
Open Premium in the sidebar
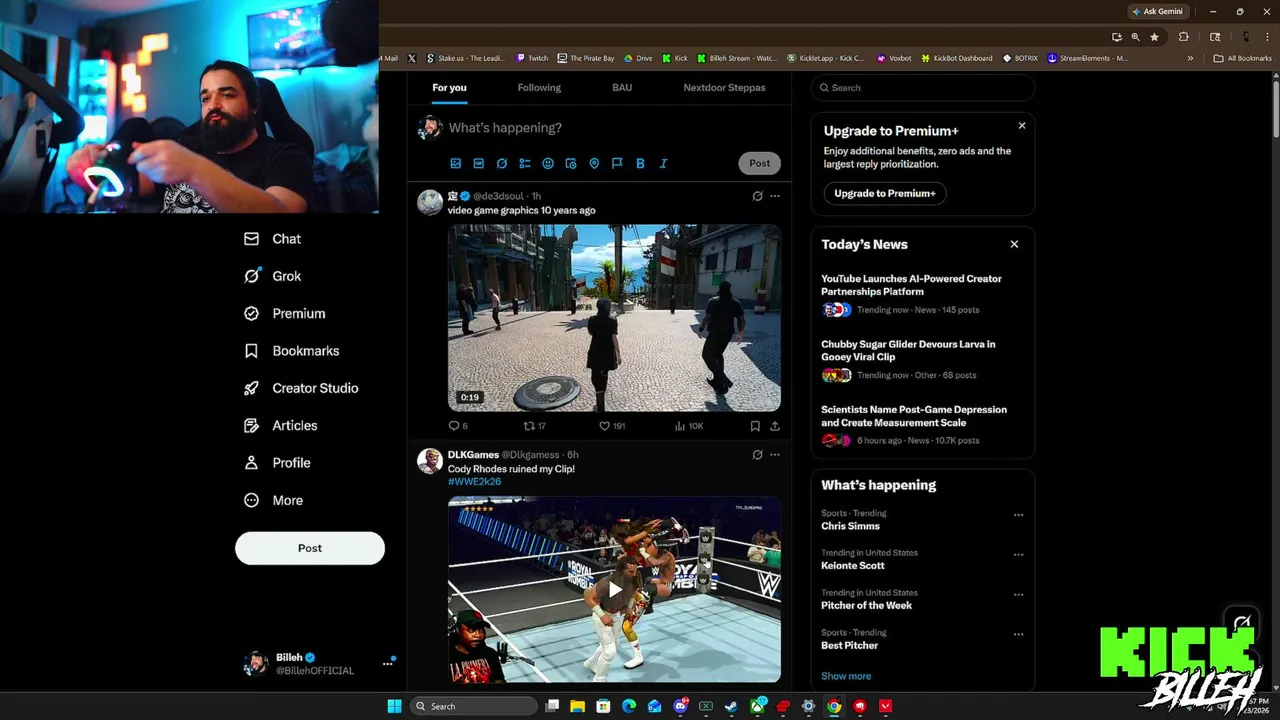pyautogui.click(x=285, y=314)
